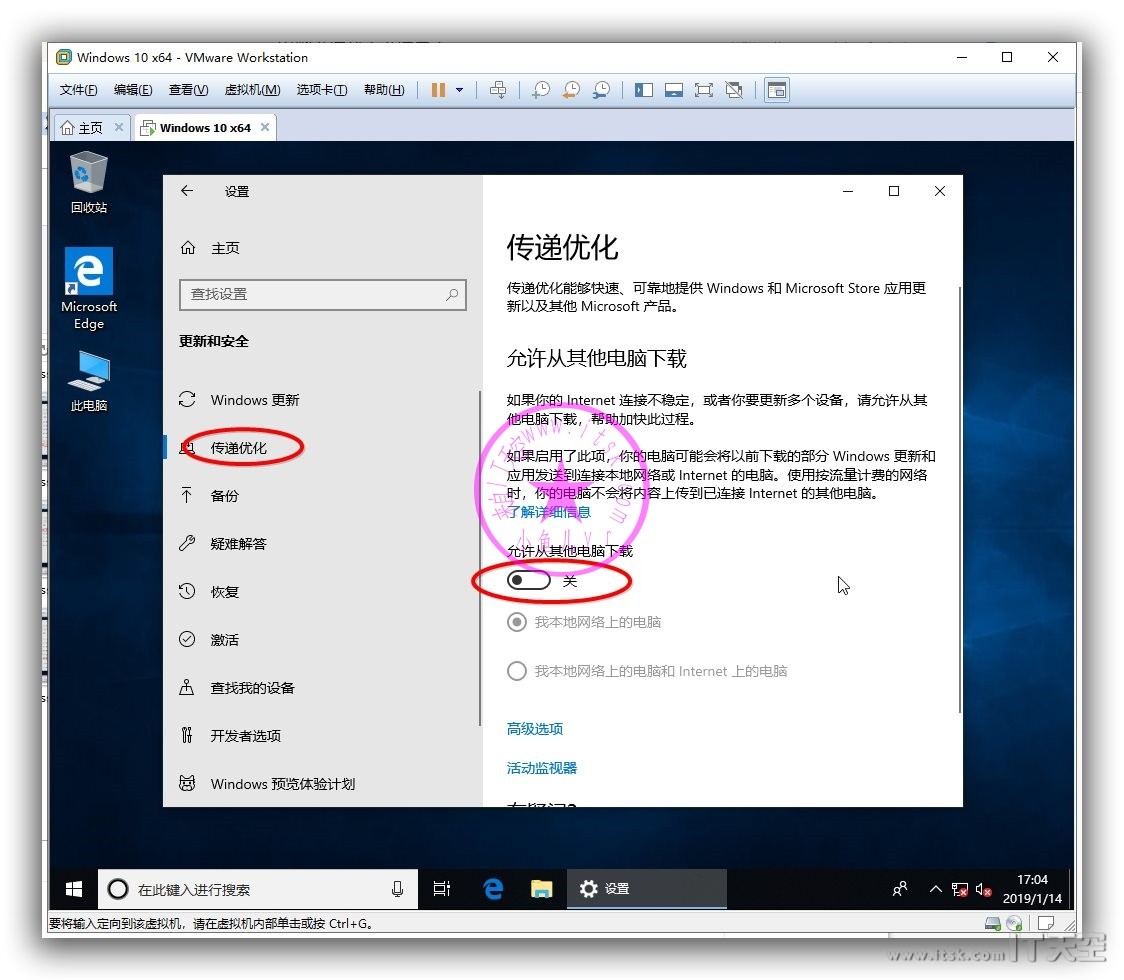Click the 查找设置 search box

click(x=323, y=295)
